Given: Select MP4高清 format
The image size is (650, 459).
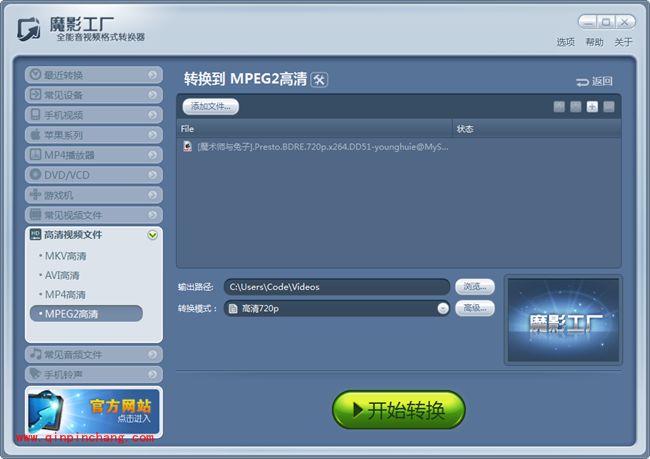Looking at the screenshot, I should (x=65, y=295).
